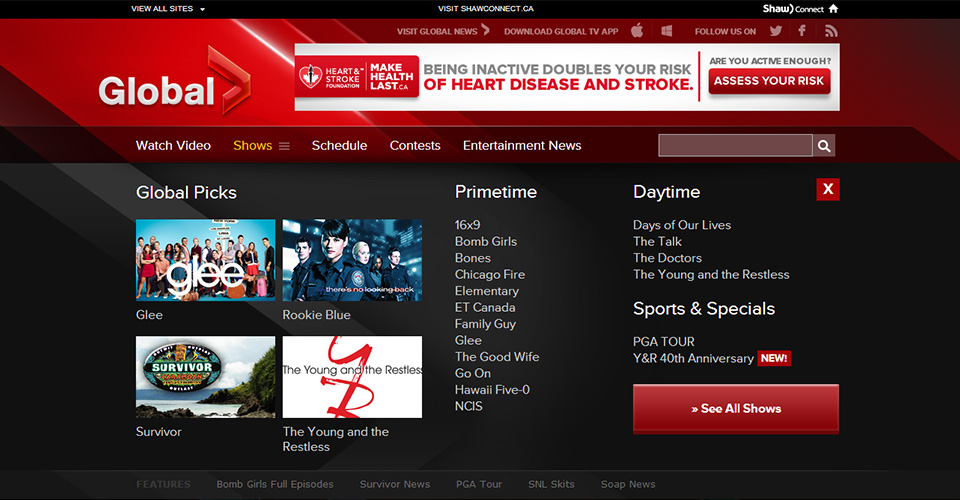Click the Global logo

(x=174, y=83)
